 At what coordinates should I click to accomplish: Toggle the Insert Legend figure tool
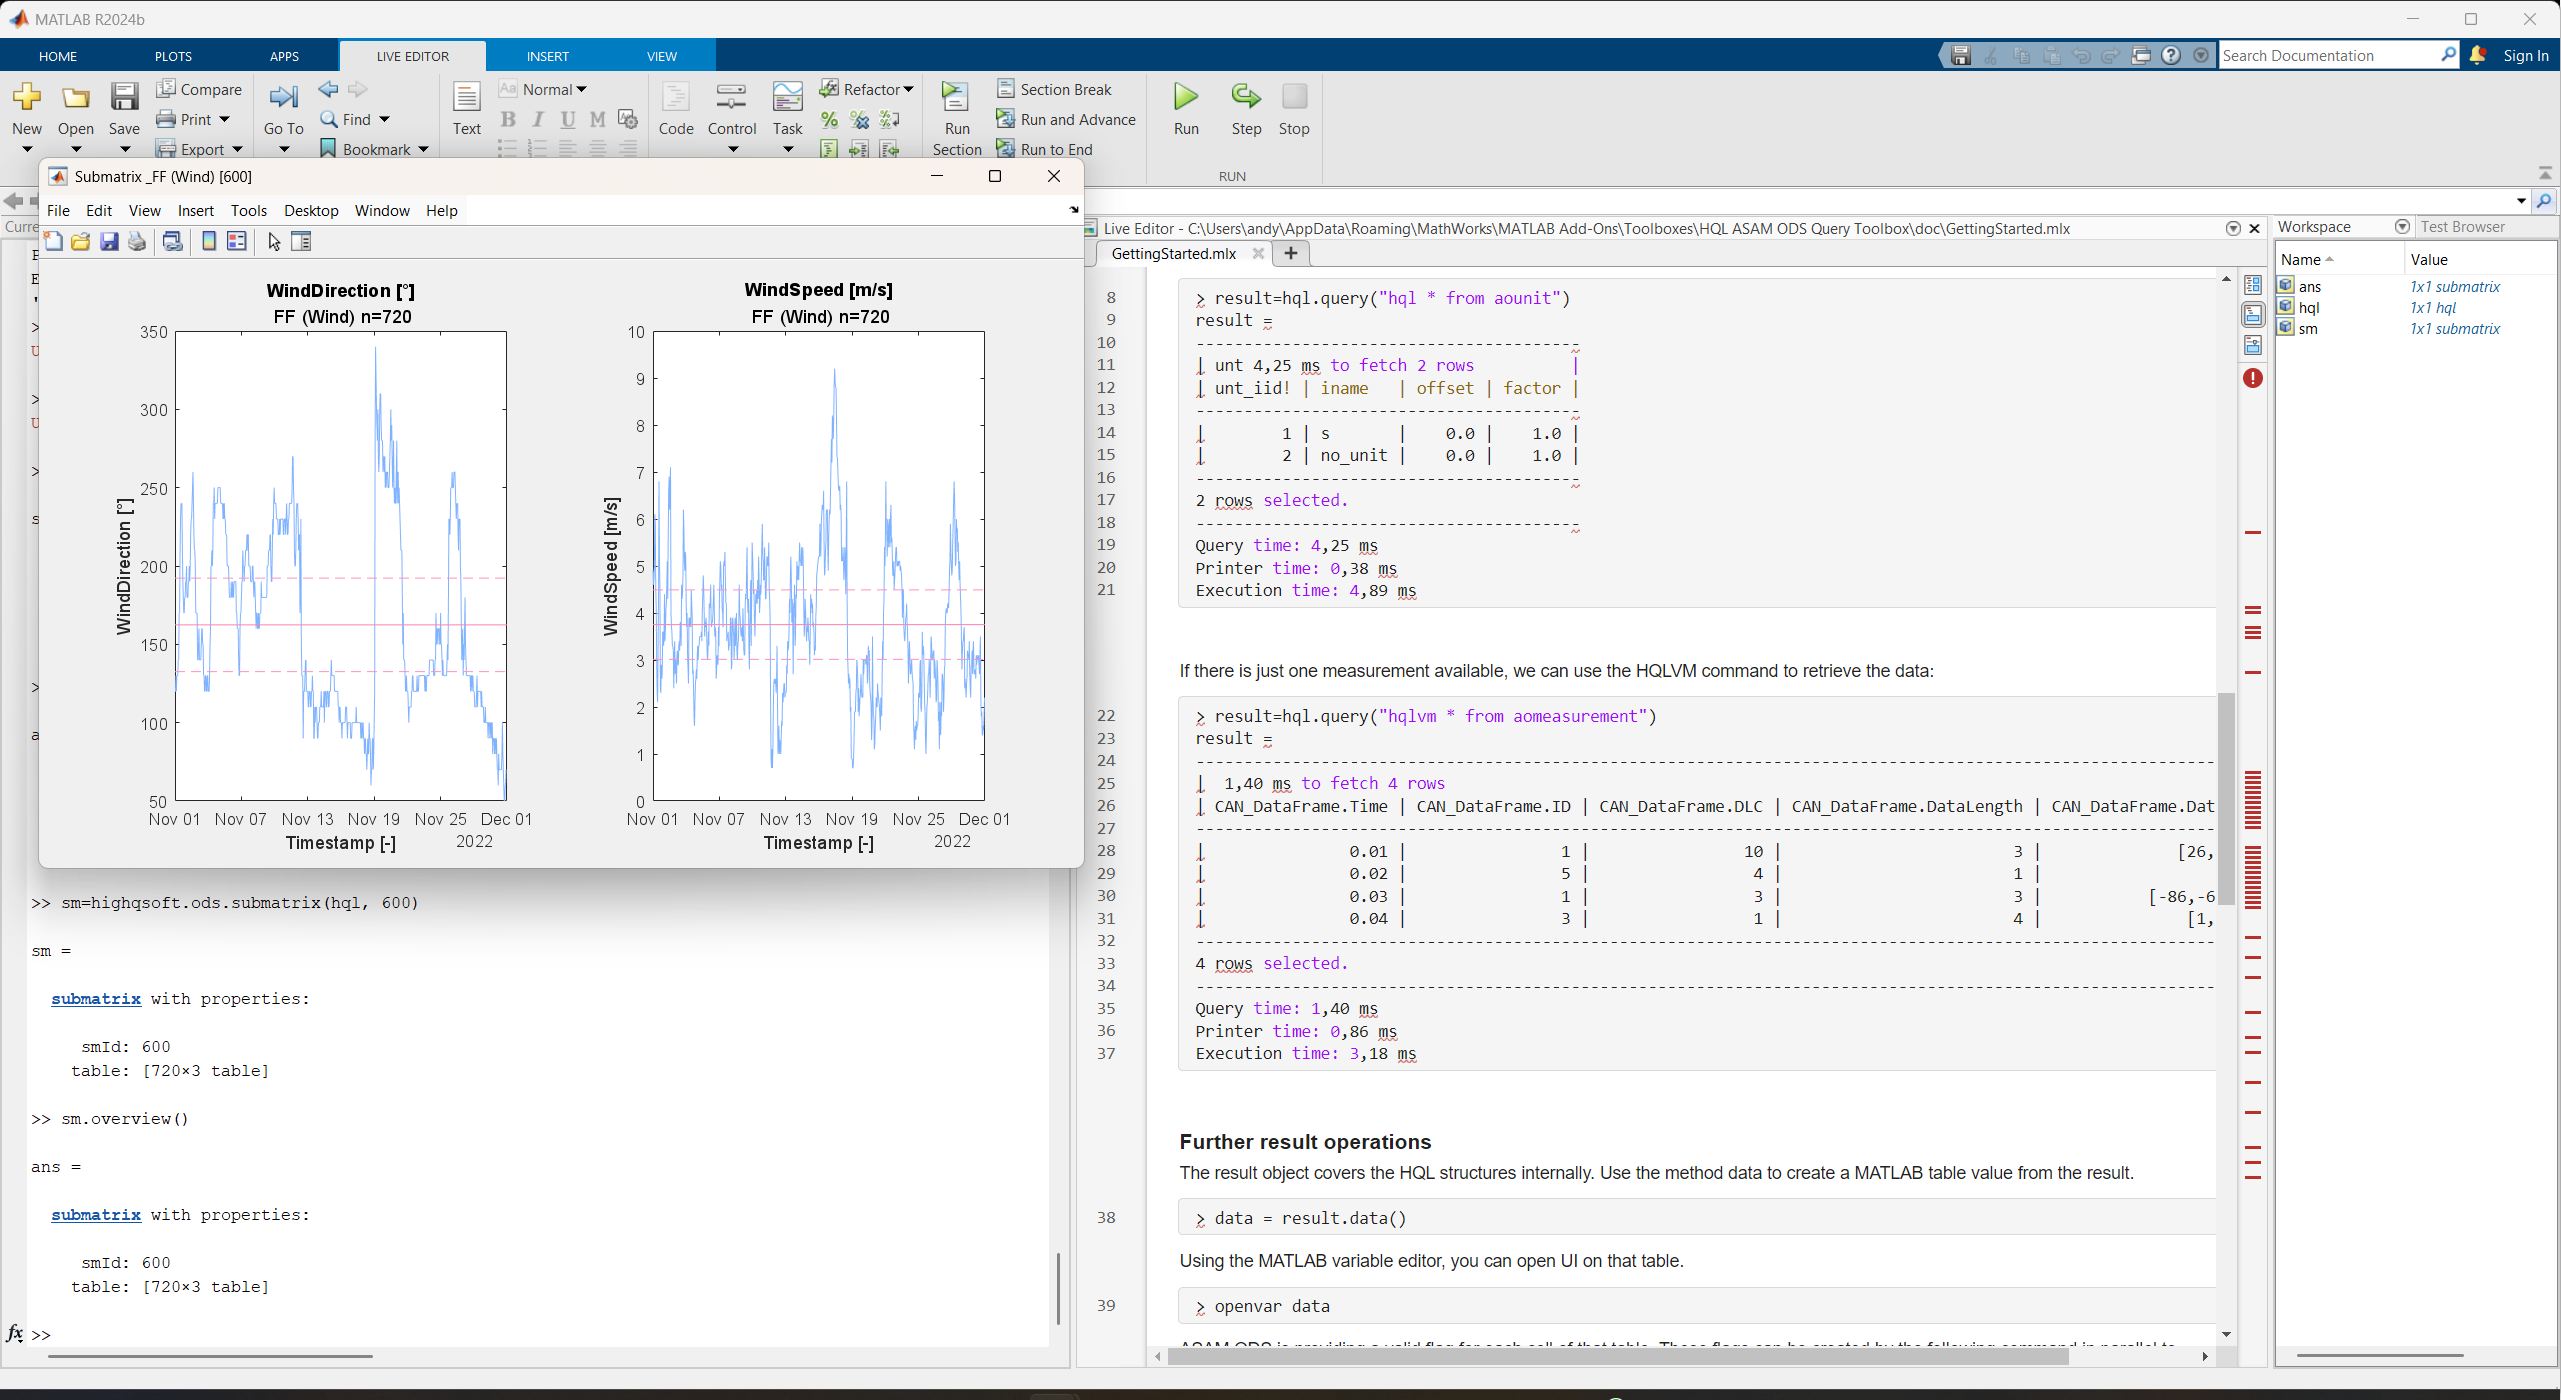[237, 241]
